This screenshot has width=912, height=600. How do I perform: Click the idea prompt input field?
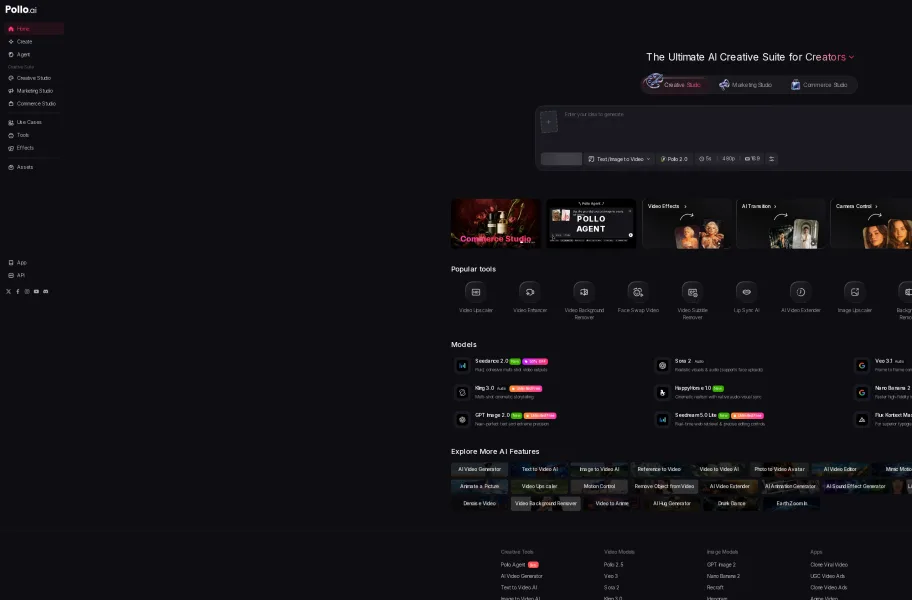point(736,128)
